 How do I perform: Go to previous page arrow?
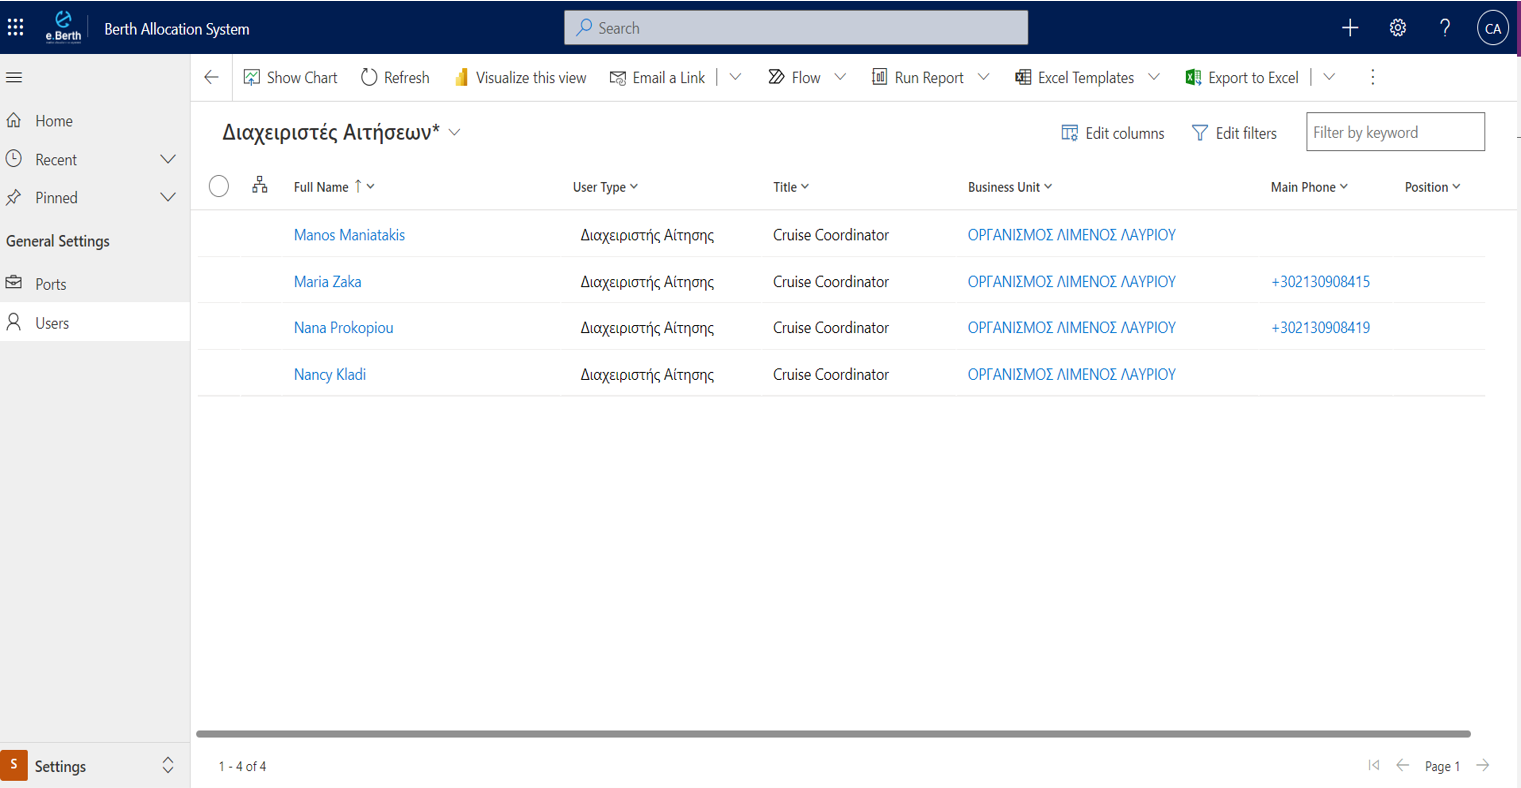coord(1403,765)
